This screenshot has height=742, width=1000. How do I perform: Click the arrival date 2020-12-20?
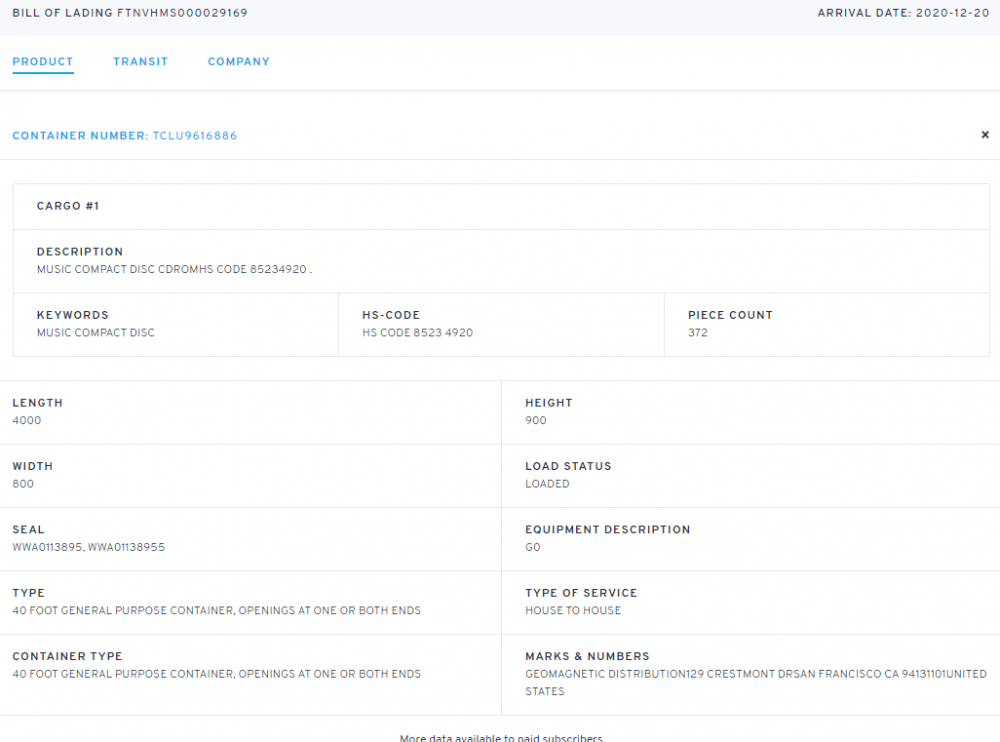[x=952, y=13]
